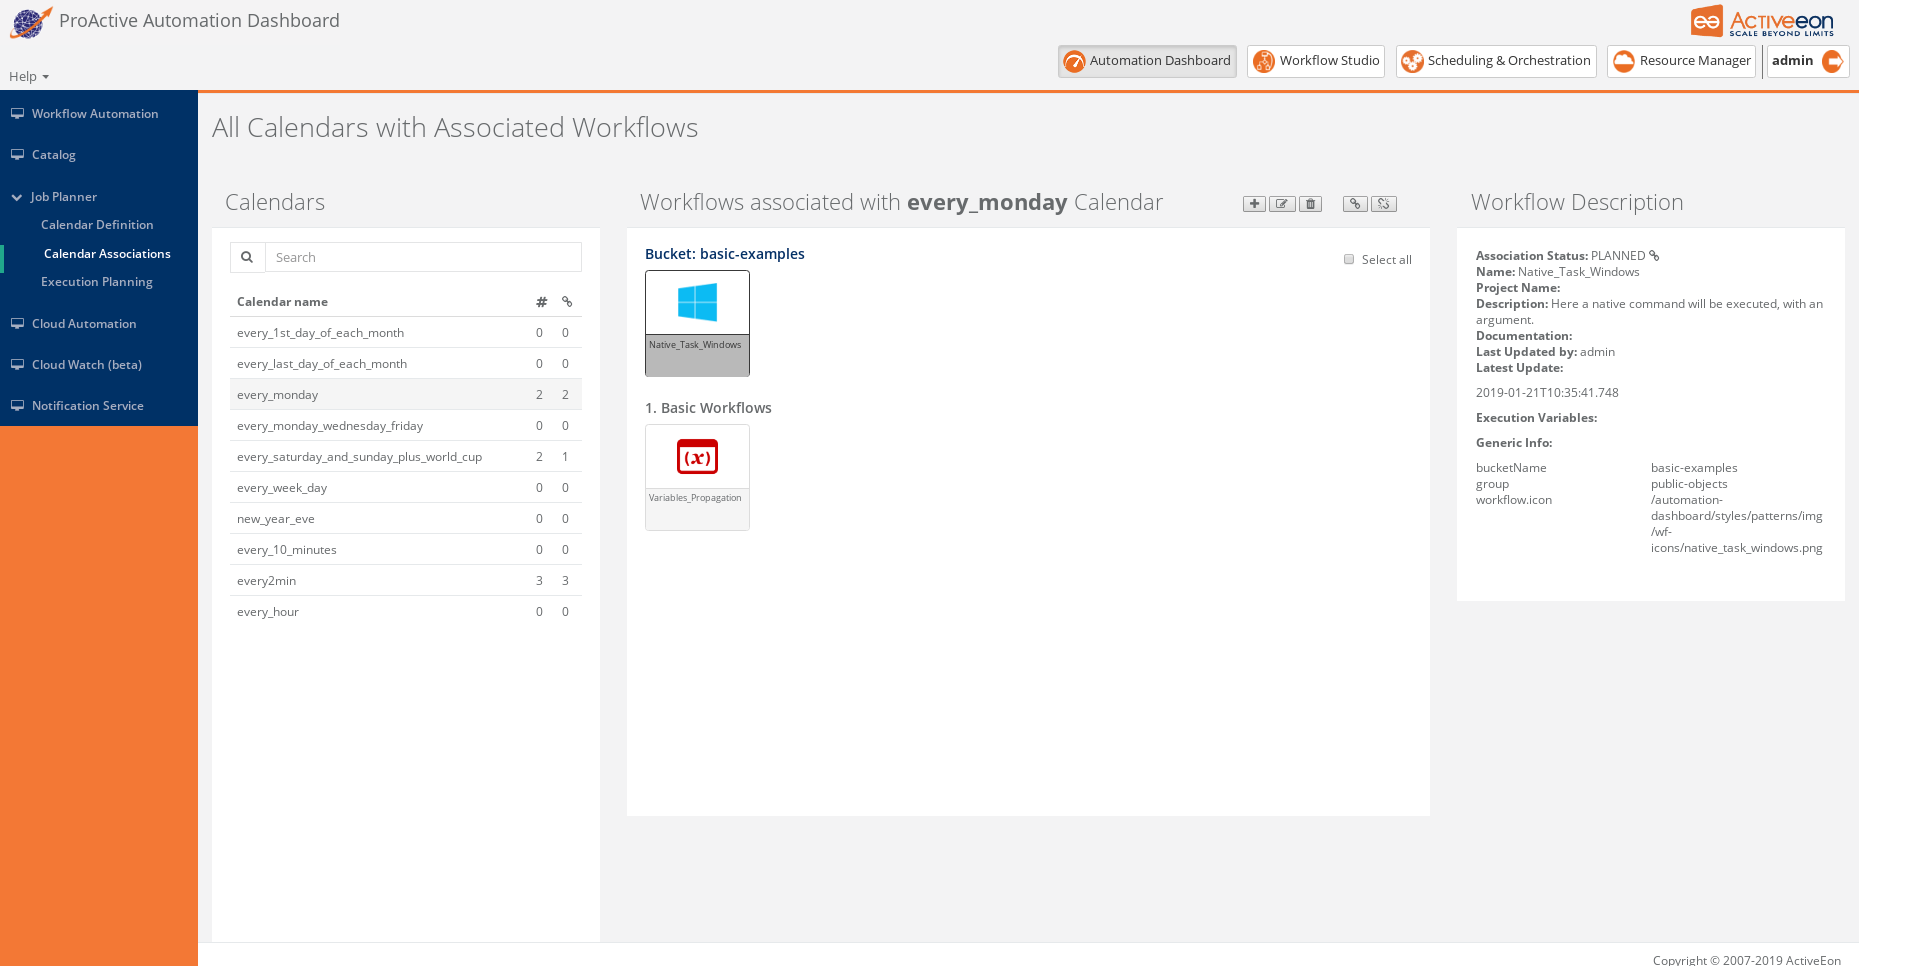
Task: Click the Cloud Watch monitor icon
Action: pos(17,365)
